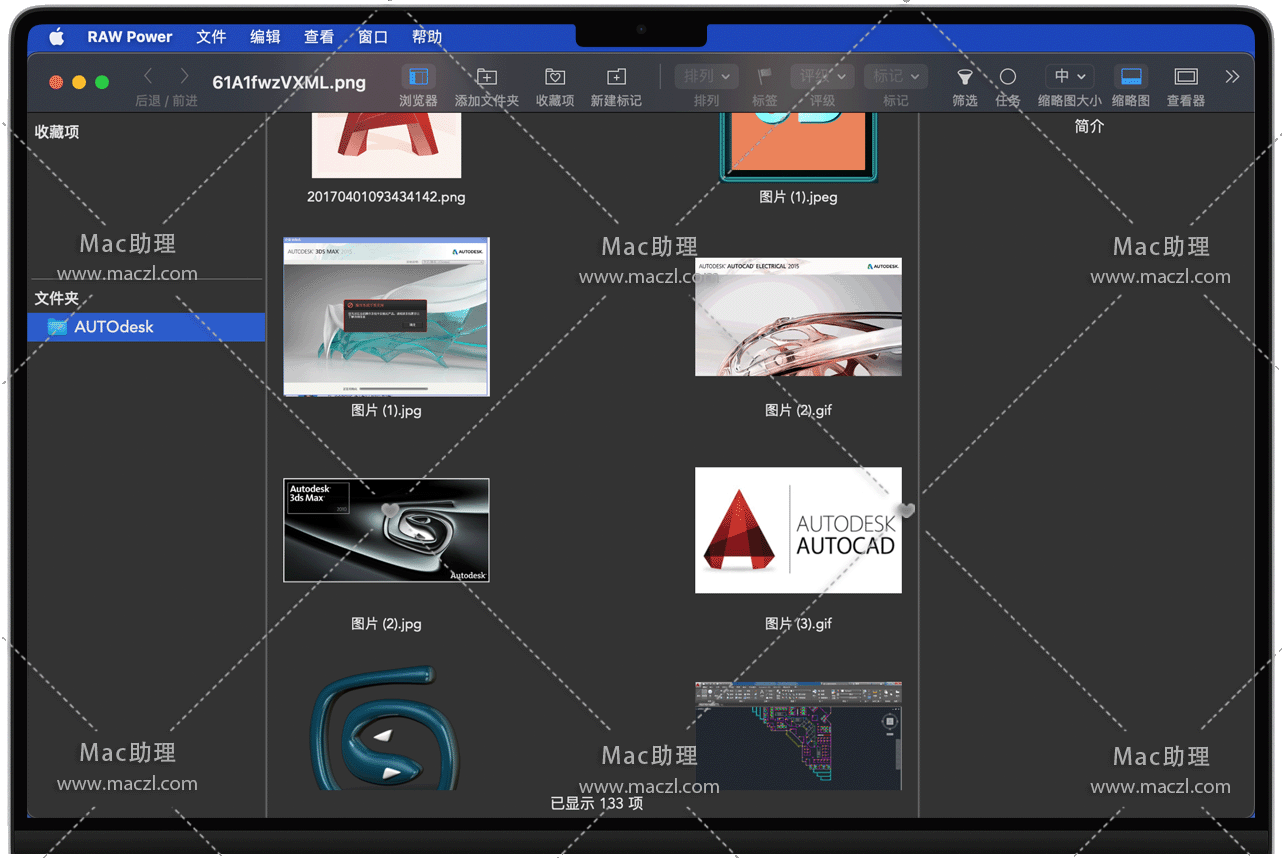
Task: Click the back navigation arrow
Action: click(x=148, y=76)
